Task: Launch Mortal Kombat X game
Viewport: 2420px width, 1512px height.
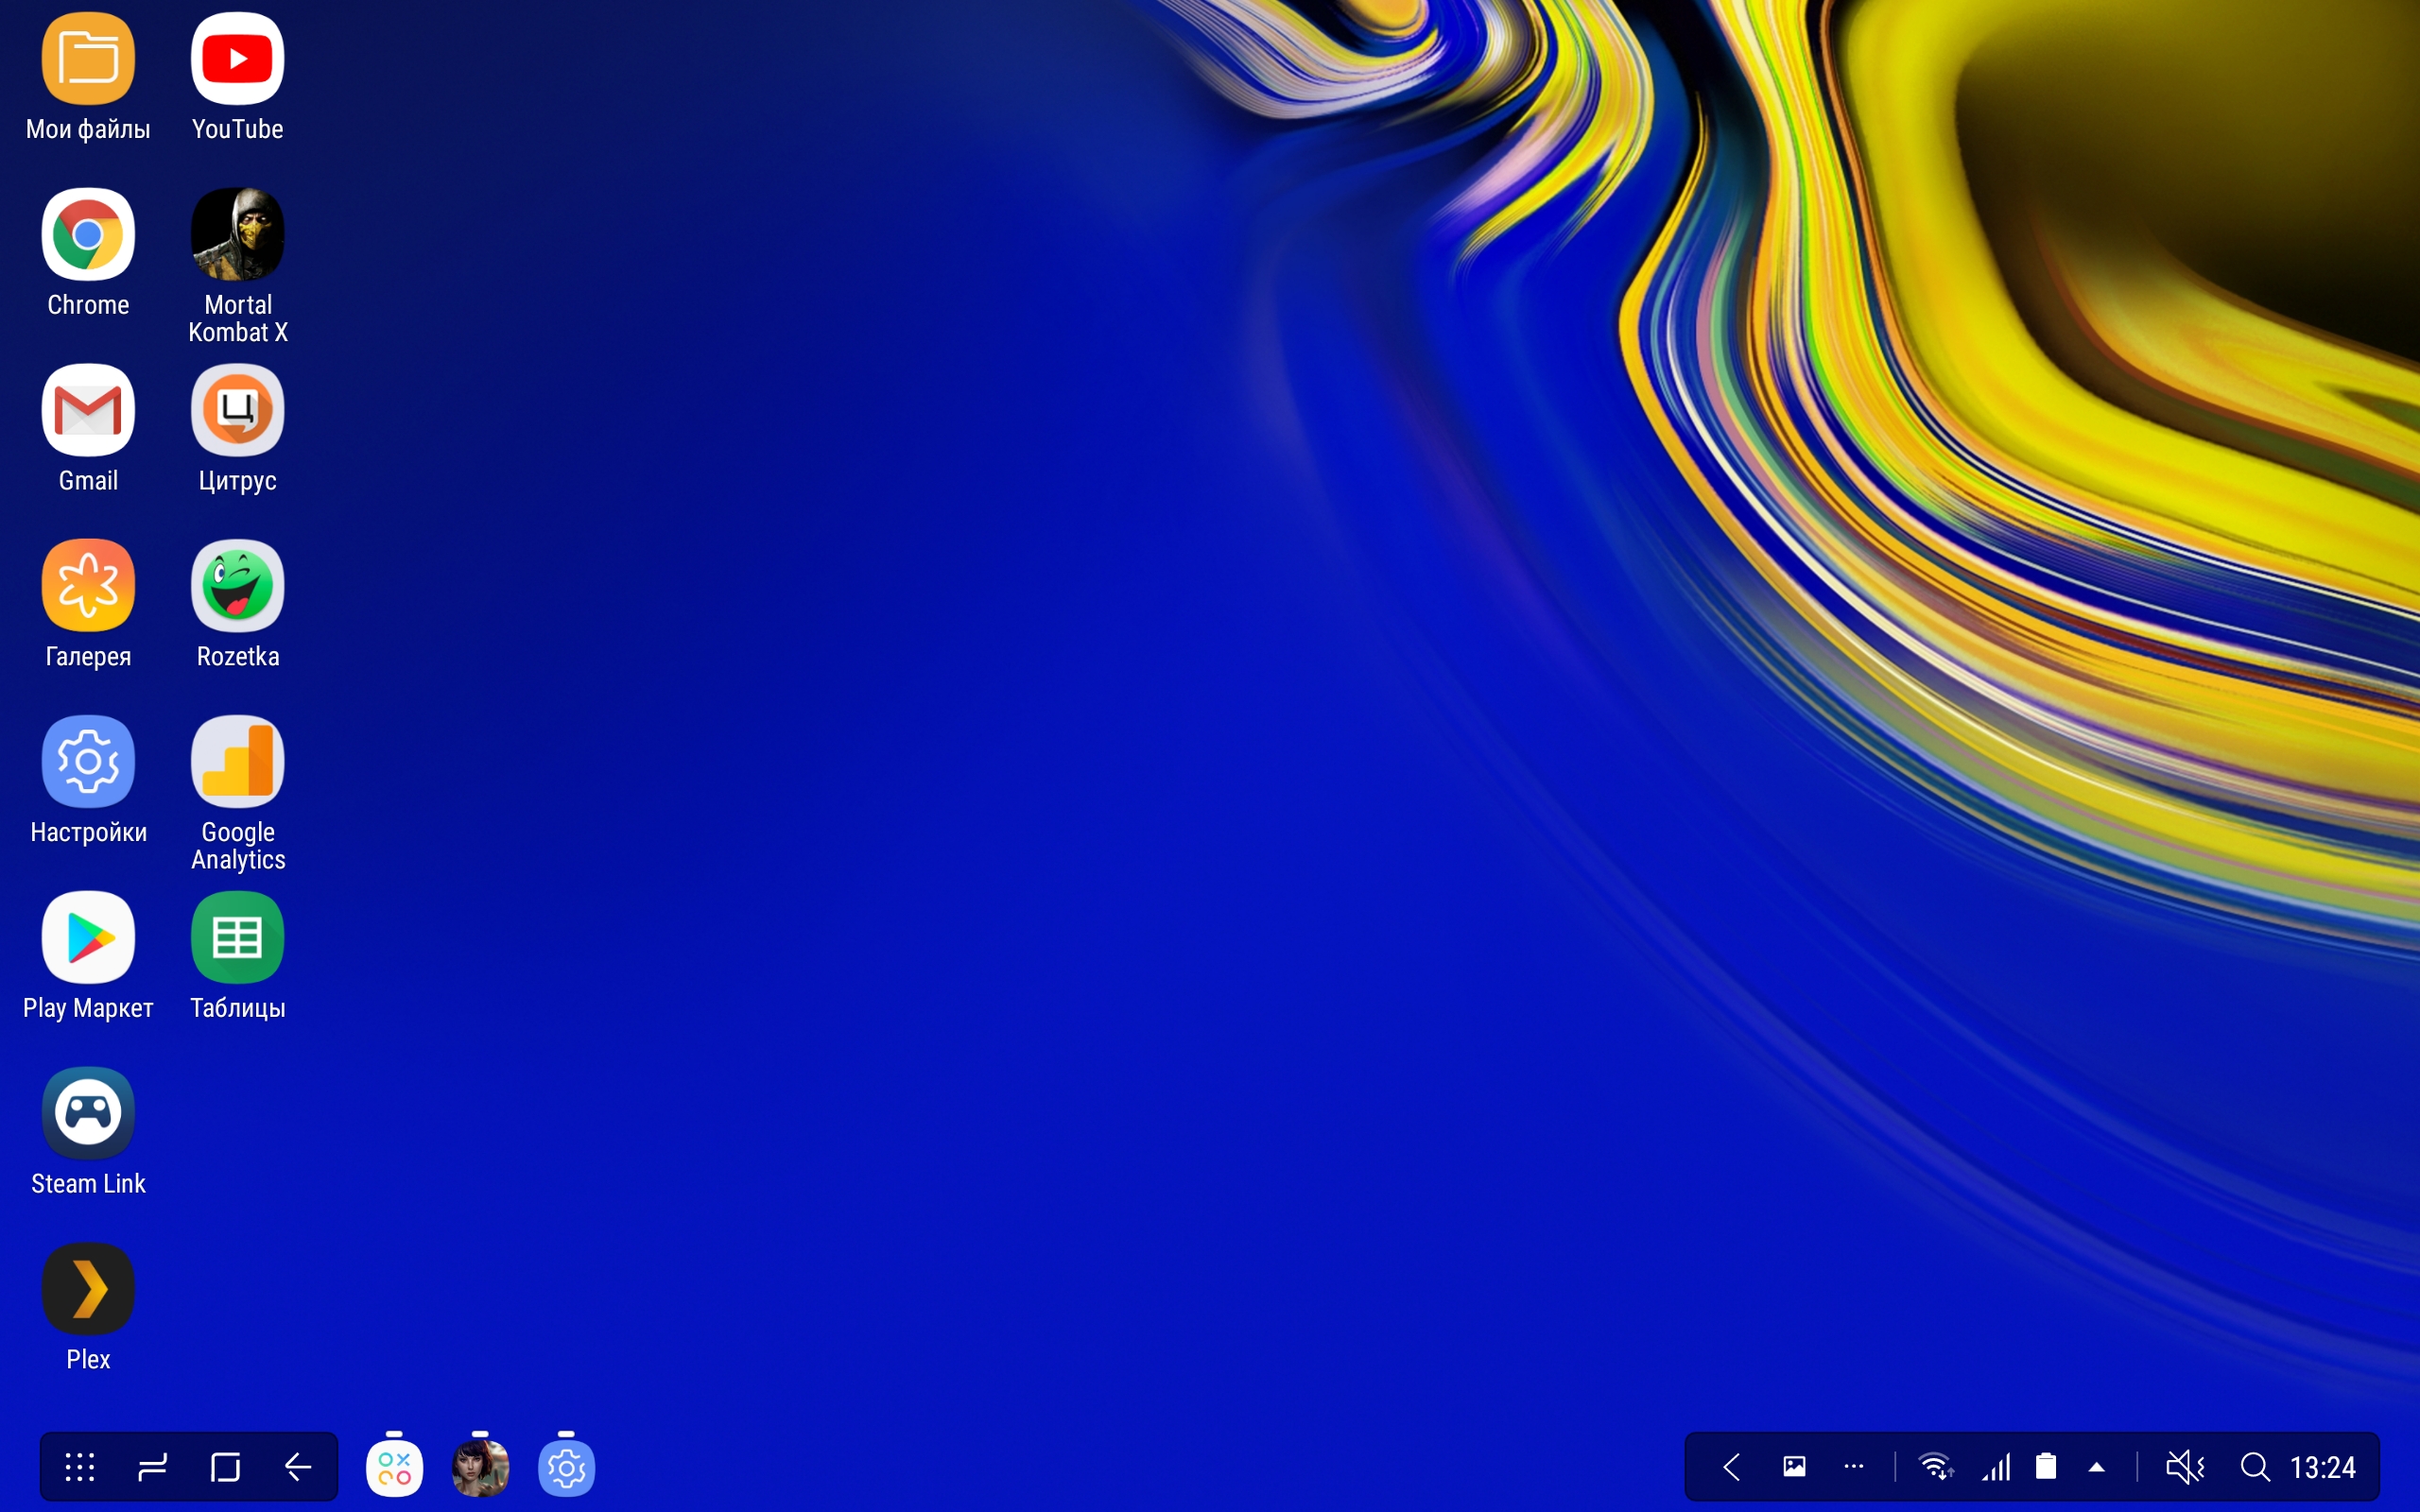Action: [237, 235]
